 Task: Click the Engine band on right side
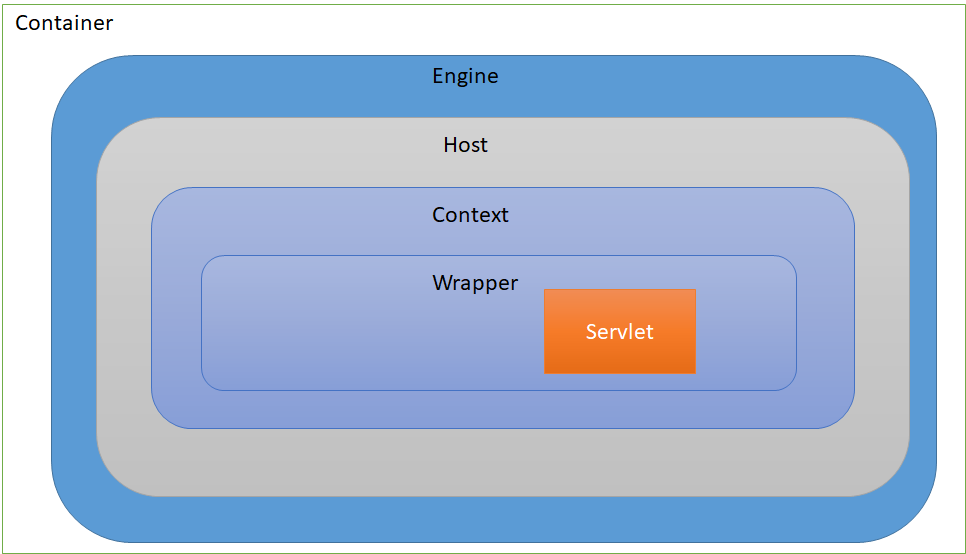923,299
